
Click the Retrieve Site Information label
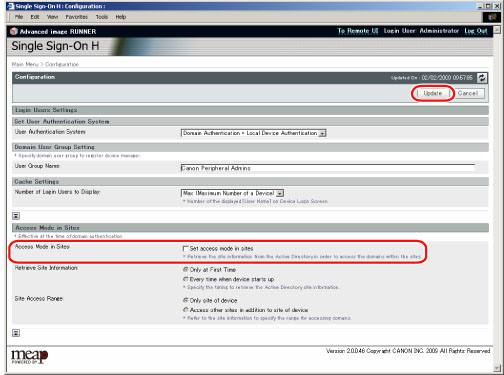[x=46, y=268]
